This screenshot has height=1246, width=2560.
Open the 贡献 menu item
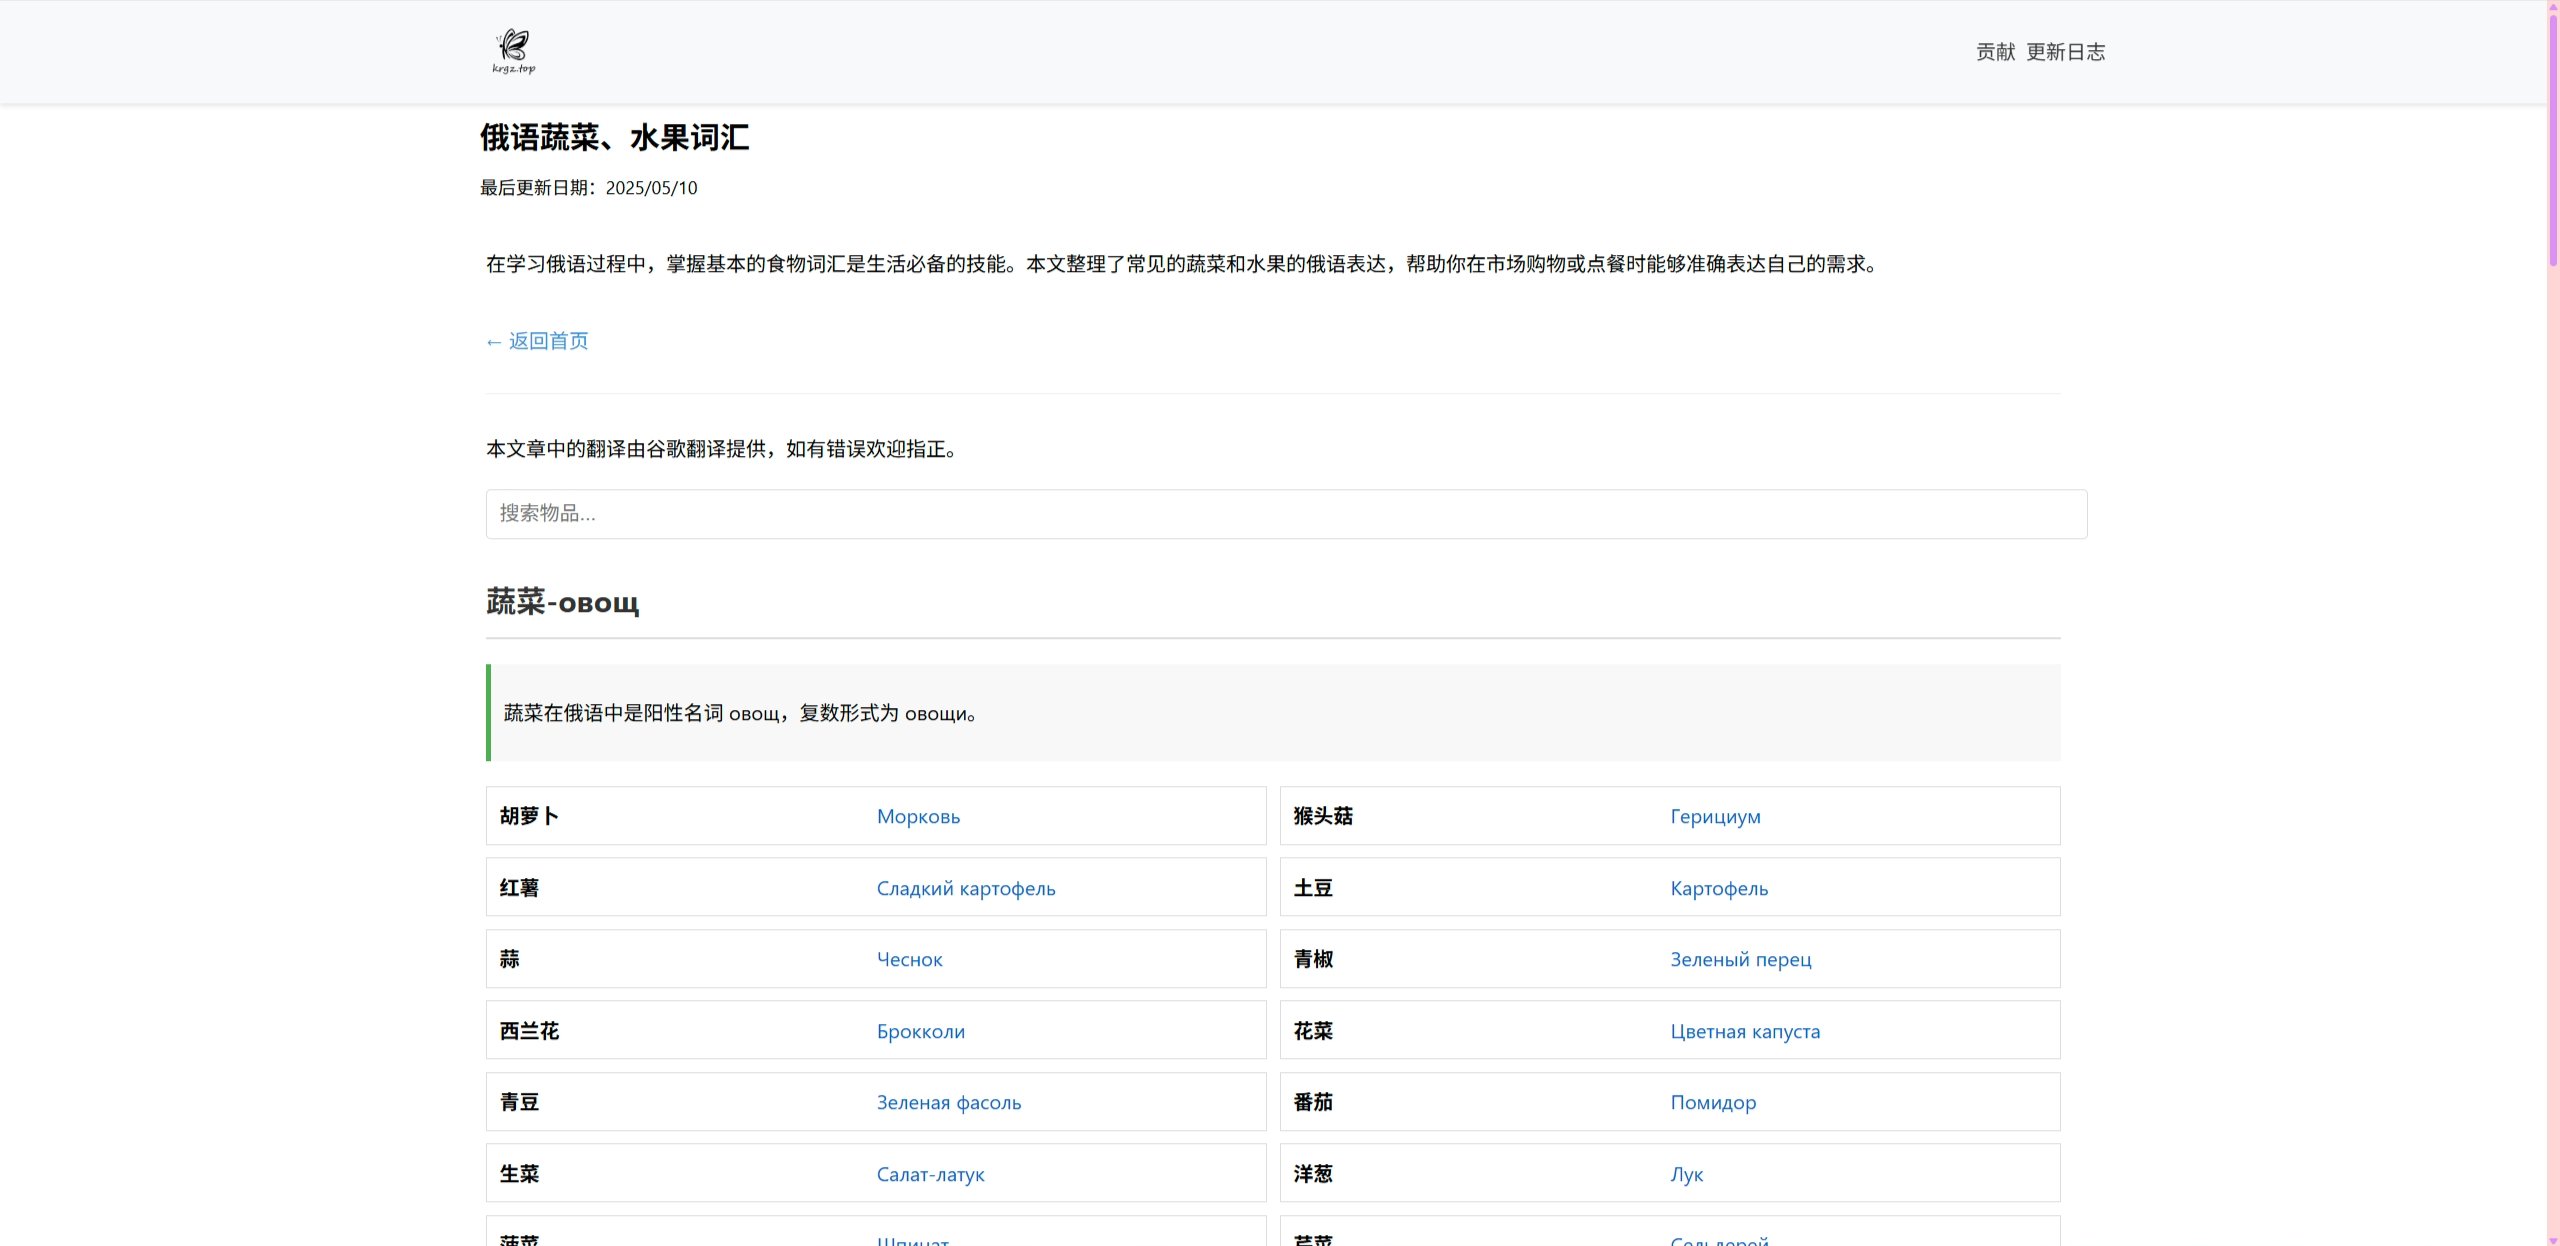[1995, 52]
